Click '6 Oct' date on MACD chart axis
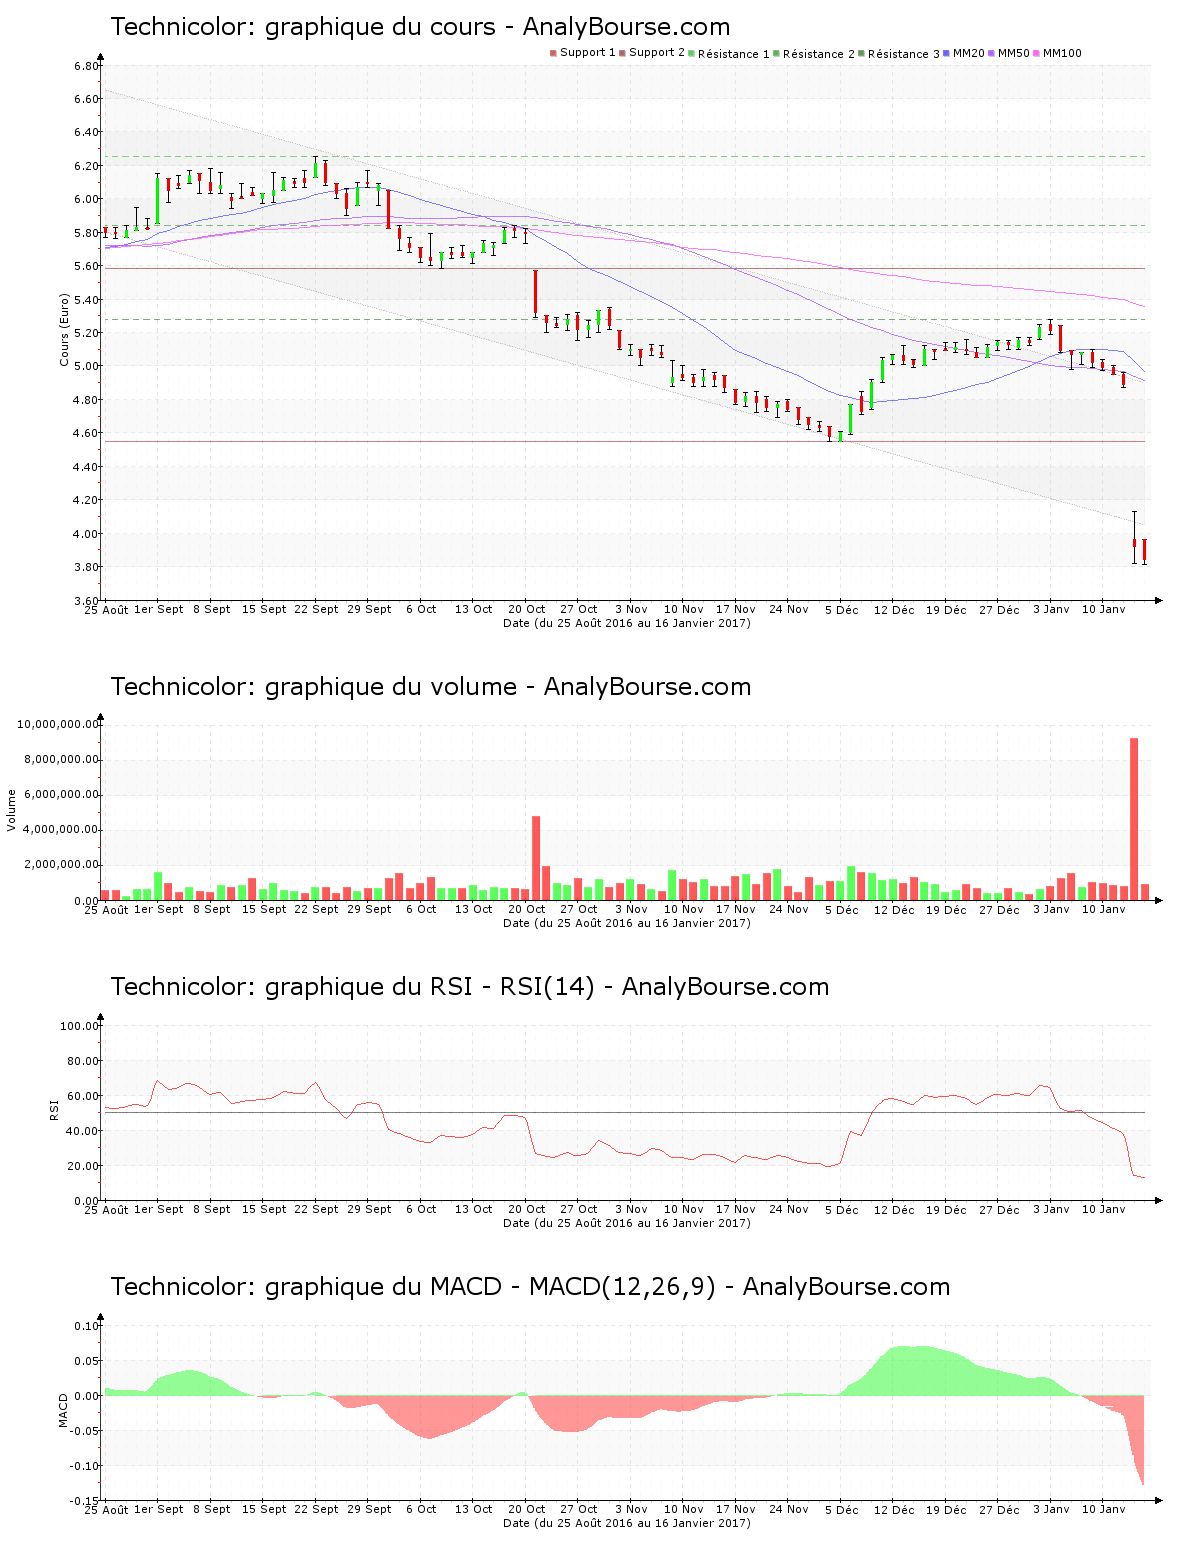The image size is (1200, 1550). pos(421,1509)
